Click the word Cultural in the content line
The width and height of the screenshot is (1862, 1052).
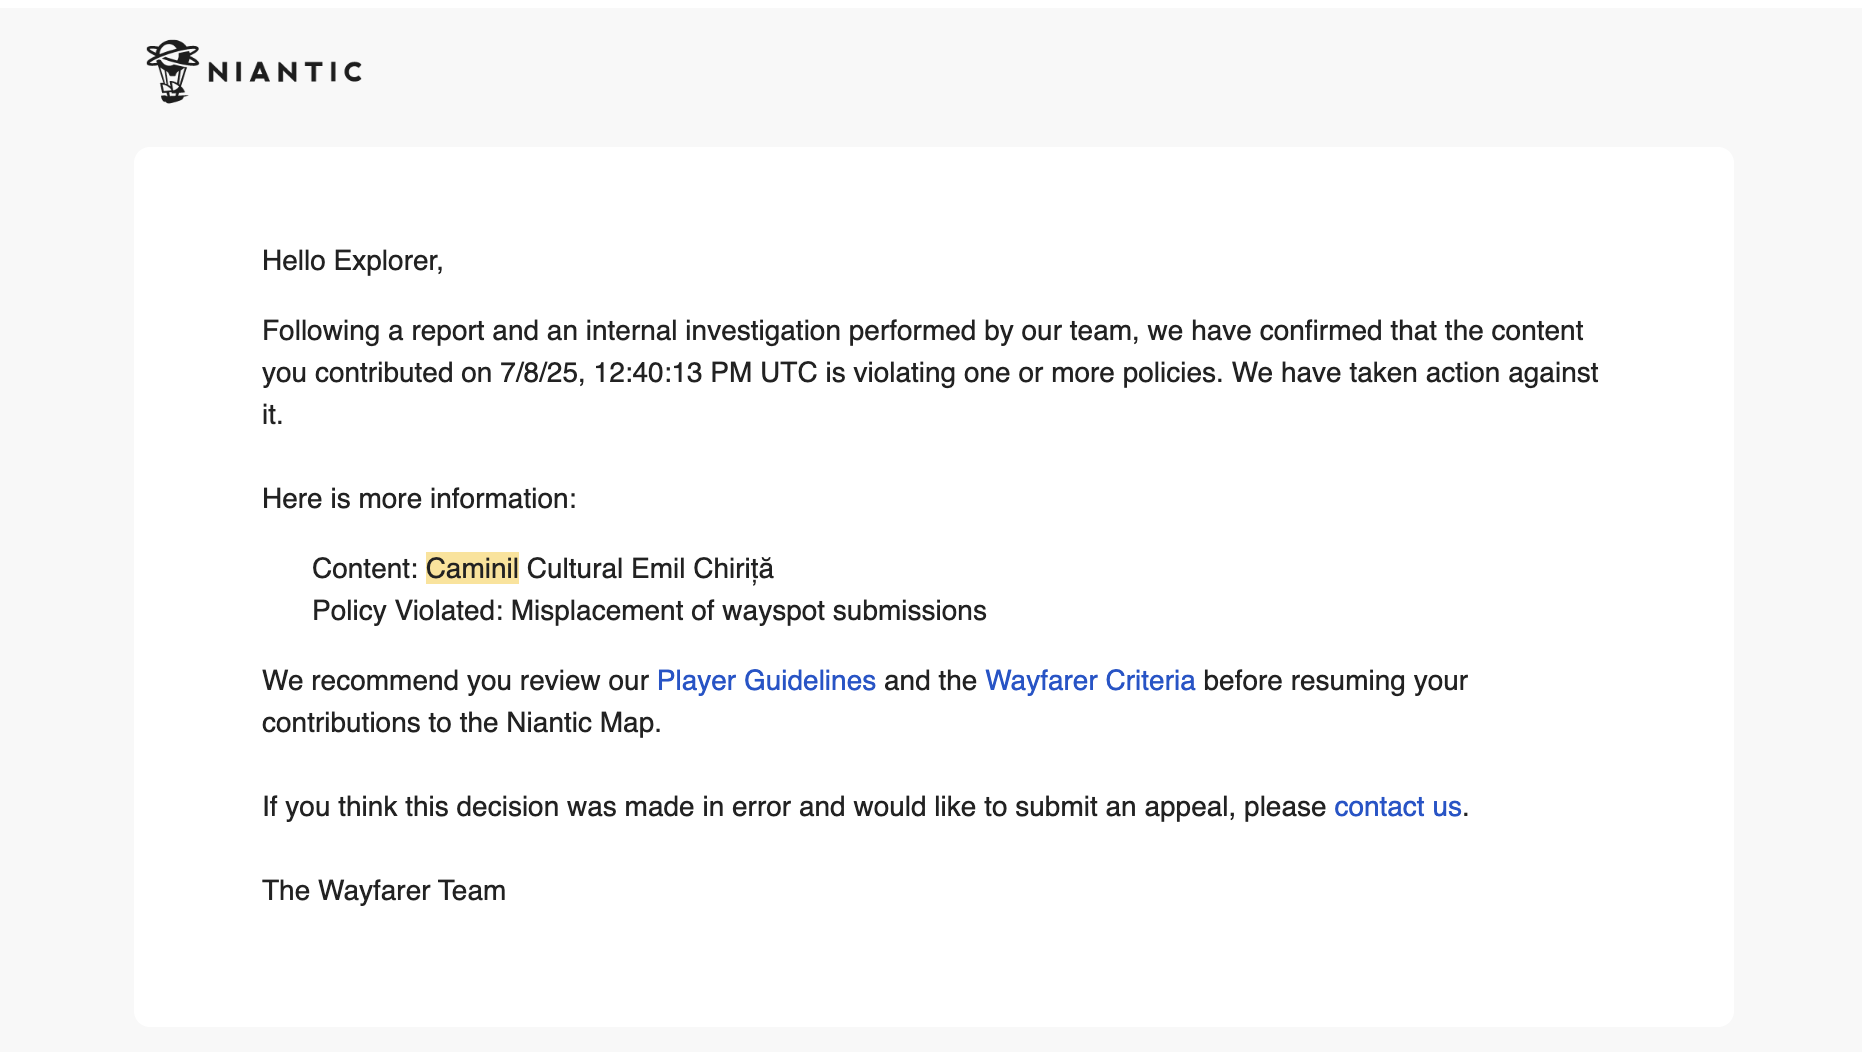pyautogui.click(x=575, y=569)
